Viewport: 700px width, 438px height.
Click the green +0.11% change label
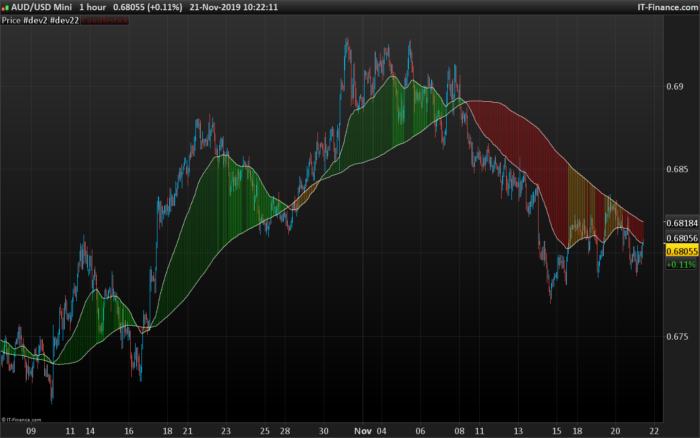click(681, 265)
